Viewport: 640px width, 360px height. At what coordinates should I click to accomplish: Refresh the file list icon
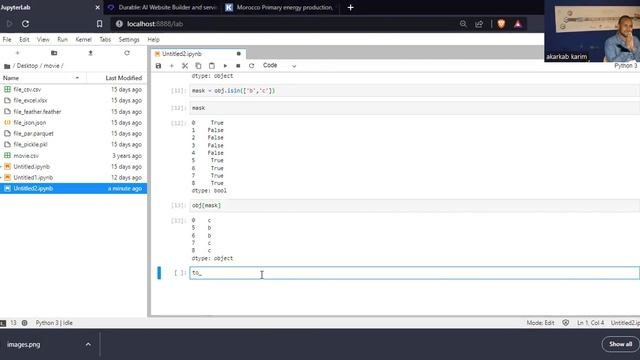click(x=127, y=53)
